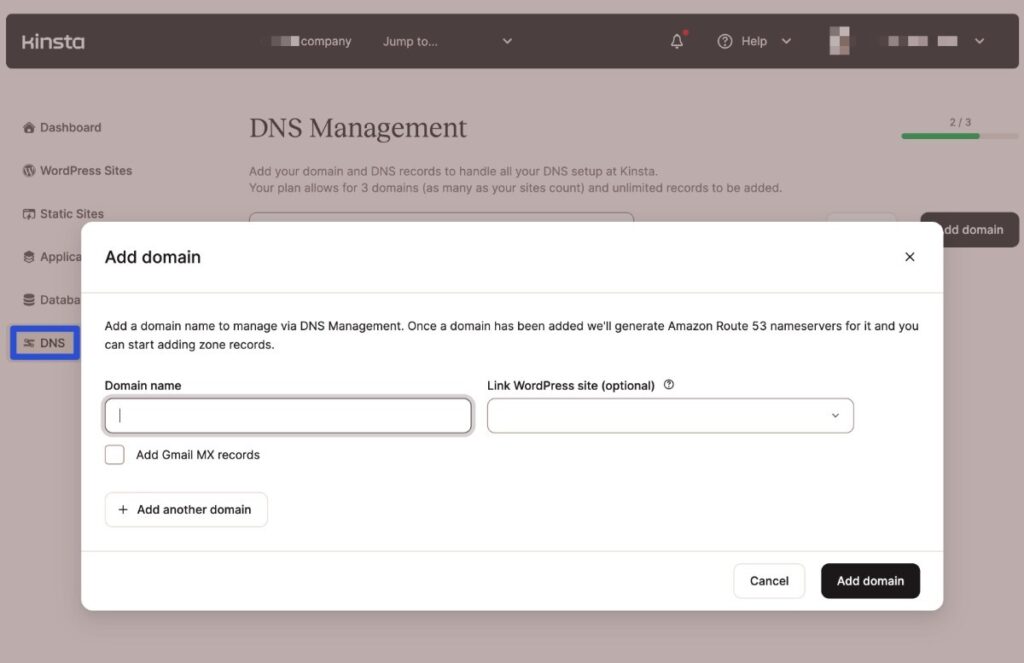
Task: Click the Databases sidebar icon
Action: (27, 299)
